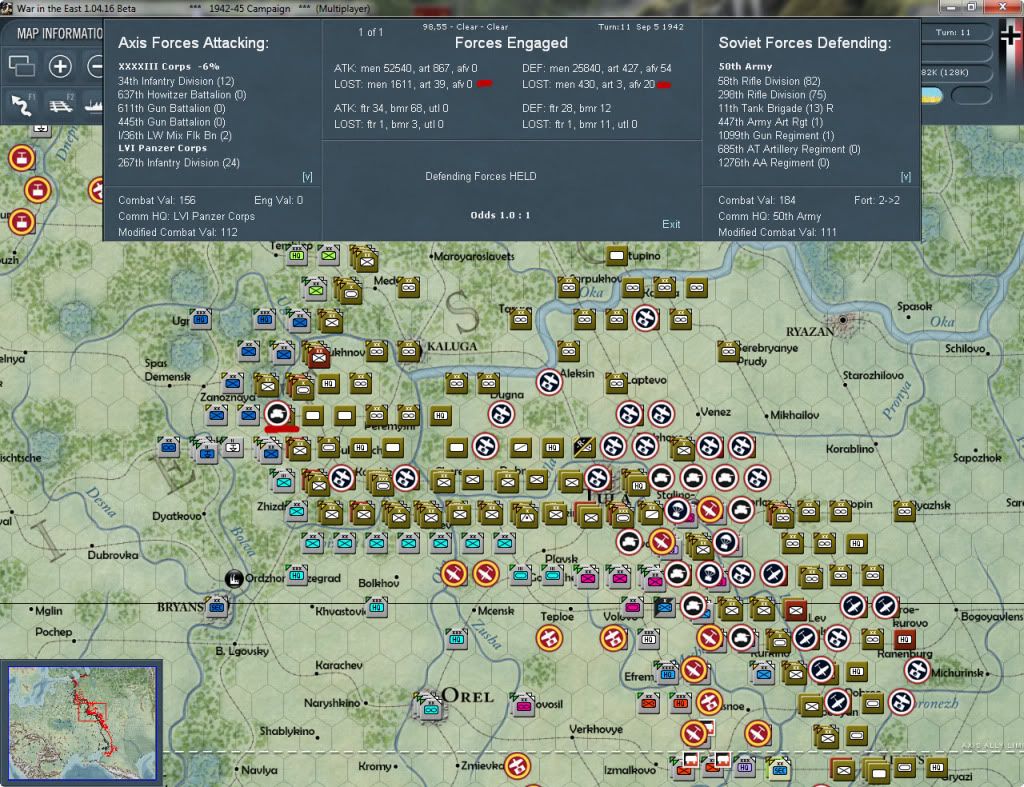The height and width of the screenshot is (787, 1024).
Task: Select the HQ counter at Bryansk
Action: (217, 607)
